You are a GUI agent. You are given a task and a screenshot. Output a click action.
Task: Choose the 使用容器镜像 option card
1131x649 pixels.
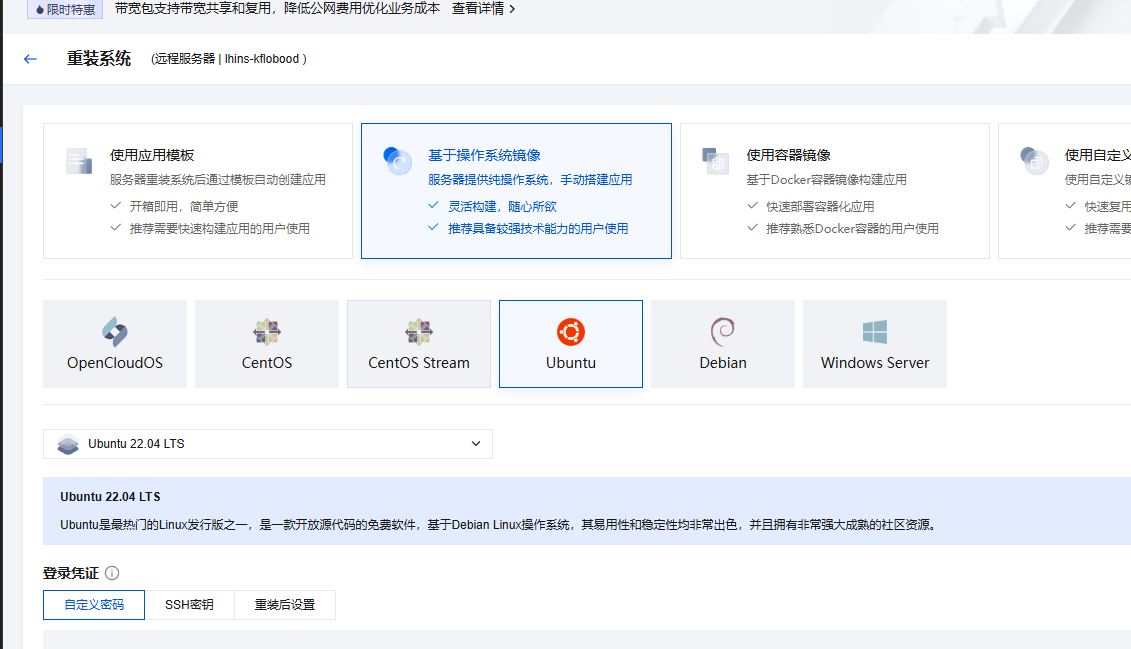tap(835, 191)
